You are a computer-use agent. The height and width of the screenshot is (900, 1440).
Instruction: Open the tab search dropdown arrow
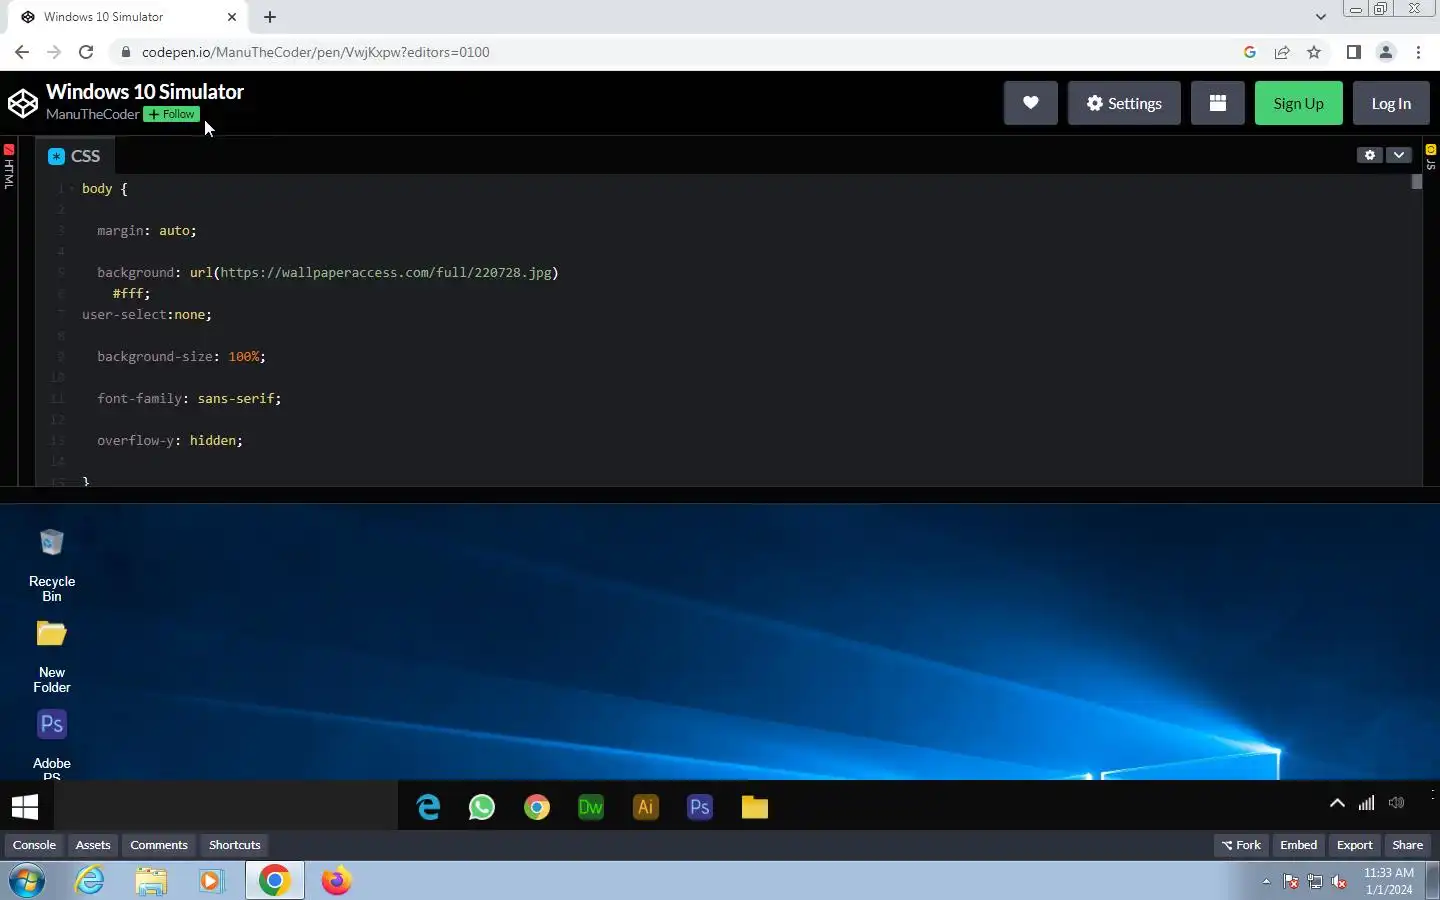(1321, 17)
